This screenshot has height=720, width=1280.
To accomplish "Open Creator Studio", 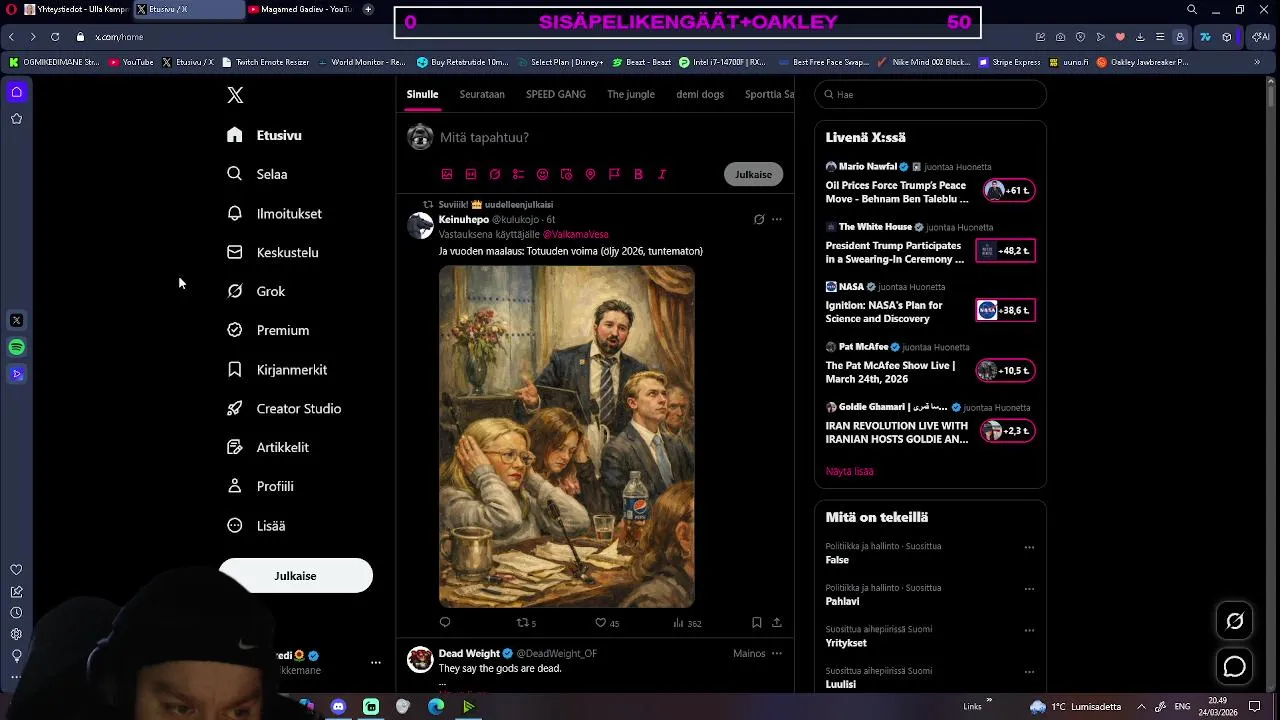I will 284,408.
